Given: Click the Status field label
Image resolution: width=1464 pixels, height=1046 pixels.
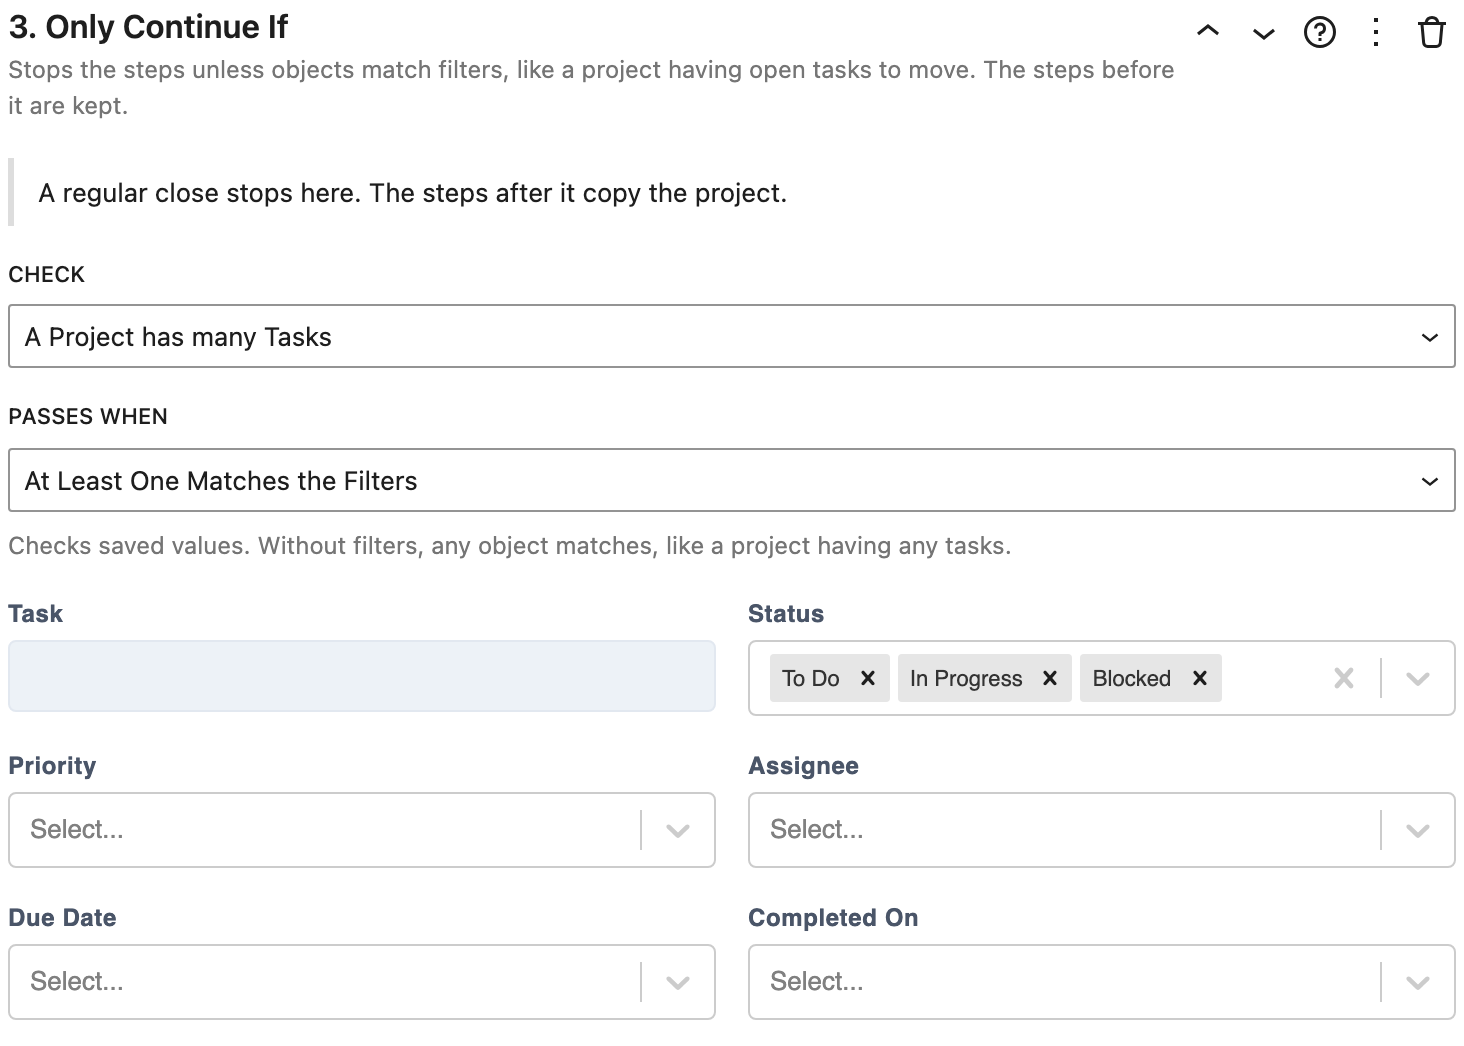Looking at the screenshot, I should click(x=786, y=614).
